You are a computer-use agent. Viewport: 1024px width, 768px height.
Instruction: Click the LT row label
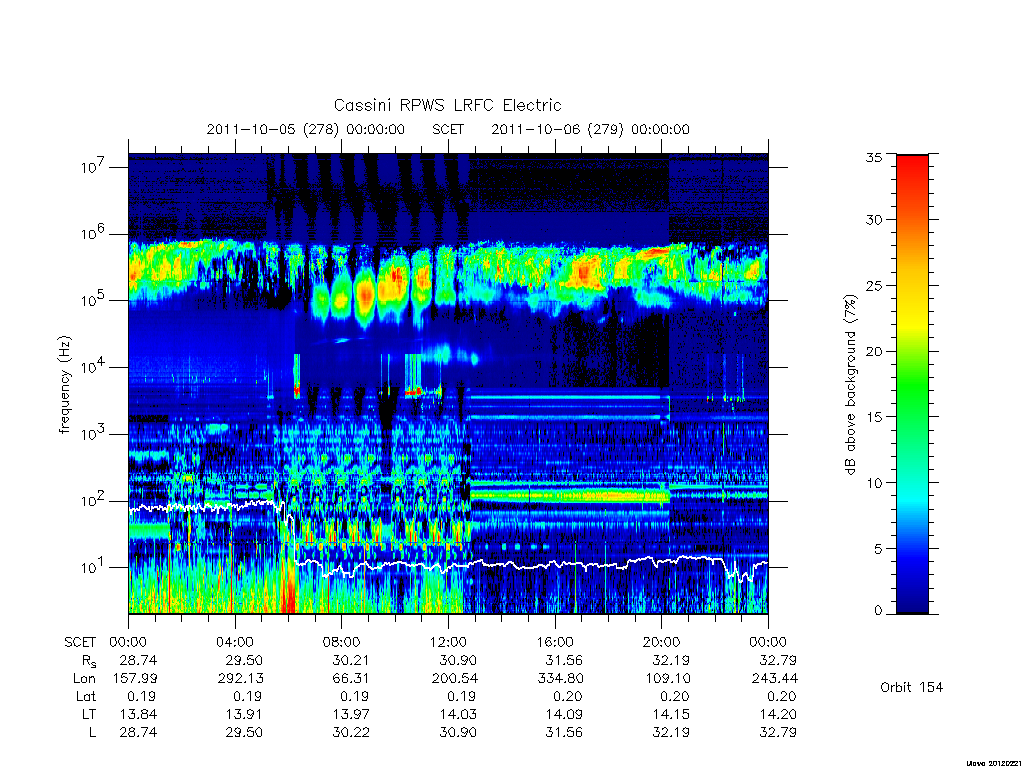89,714
